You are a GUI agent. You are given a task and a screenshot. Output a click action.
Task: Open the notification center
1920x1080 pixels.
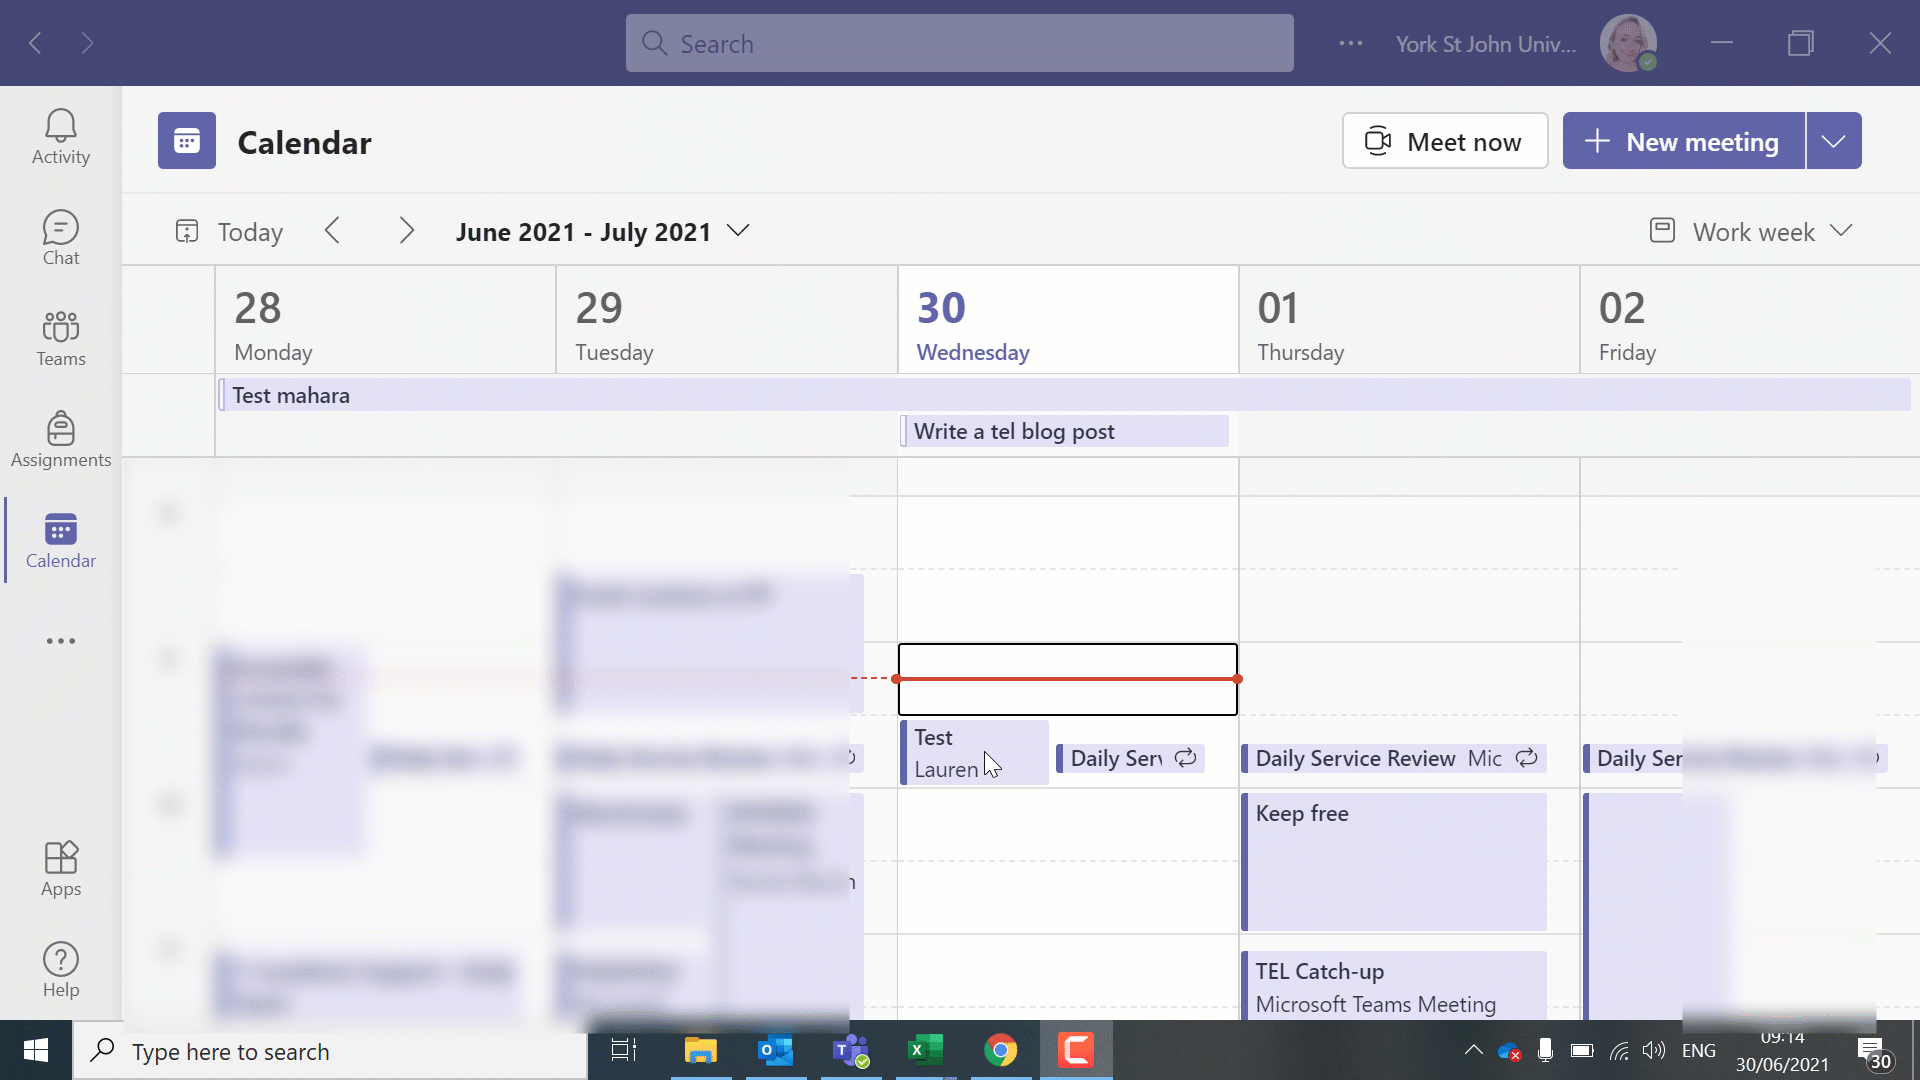1875,1052
